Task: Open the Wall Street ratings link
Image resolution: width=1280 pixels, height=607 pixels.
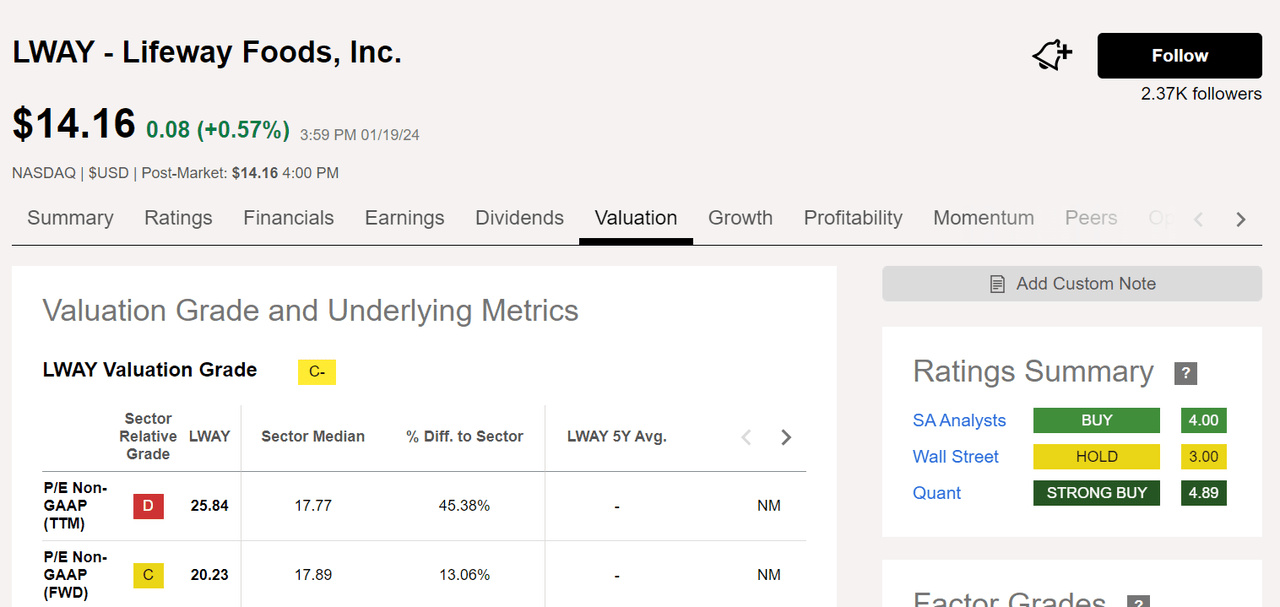Action: [x=955, y=456]
